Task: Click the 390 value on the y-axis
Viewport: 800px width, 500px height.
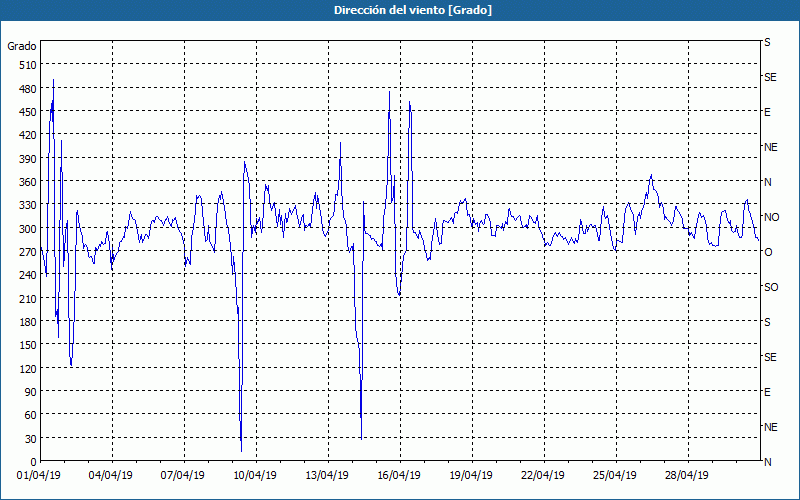Action: (x=28, y=159)
